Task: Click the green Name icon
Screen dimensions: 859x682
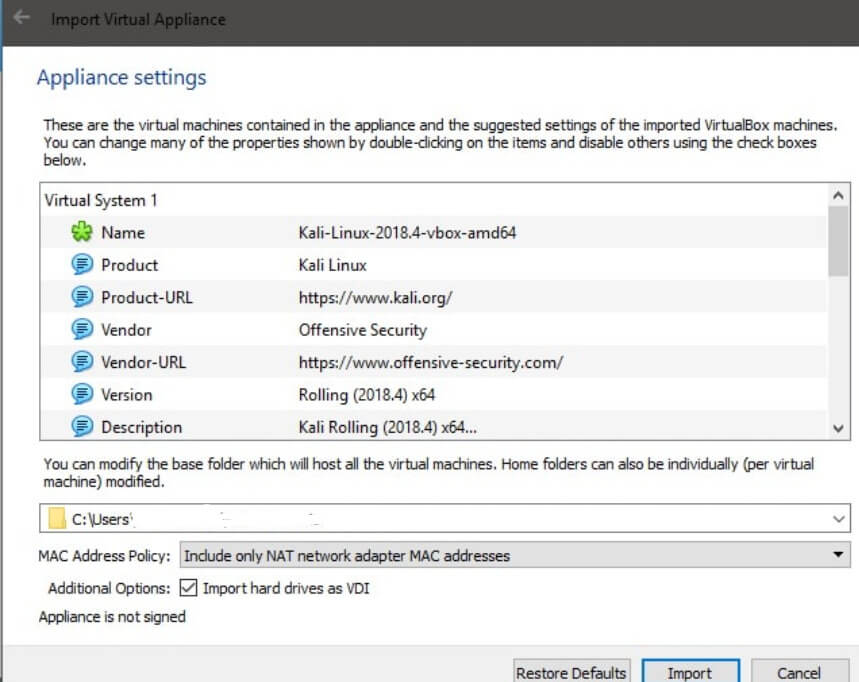Action: (x=81, y=233)
